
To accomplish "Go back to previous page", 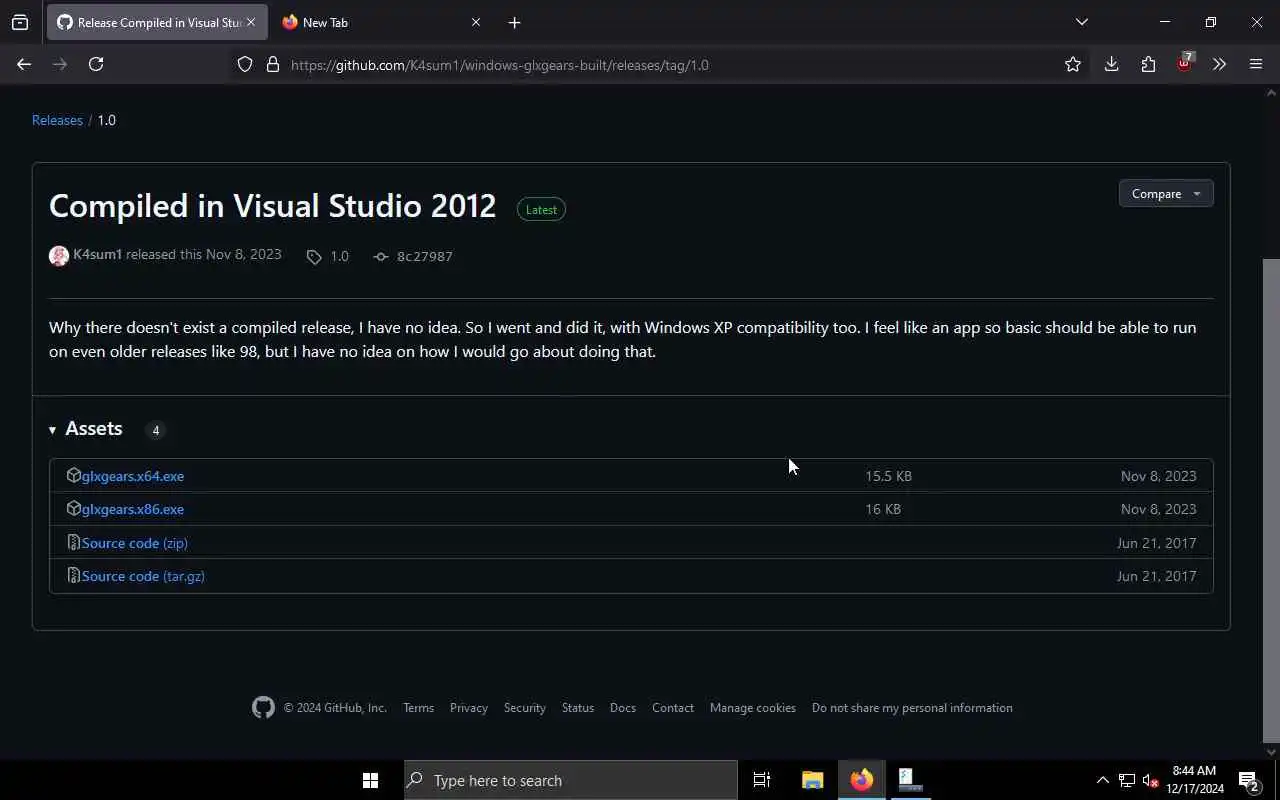I will [24, 64].
